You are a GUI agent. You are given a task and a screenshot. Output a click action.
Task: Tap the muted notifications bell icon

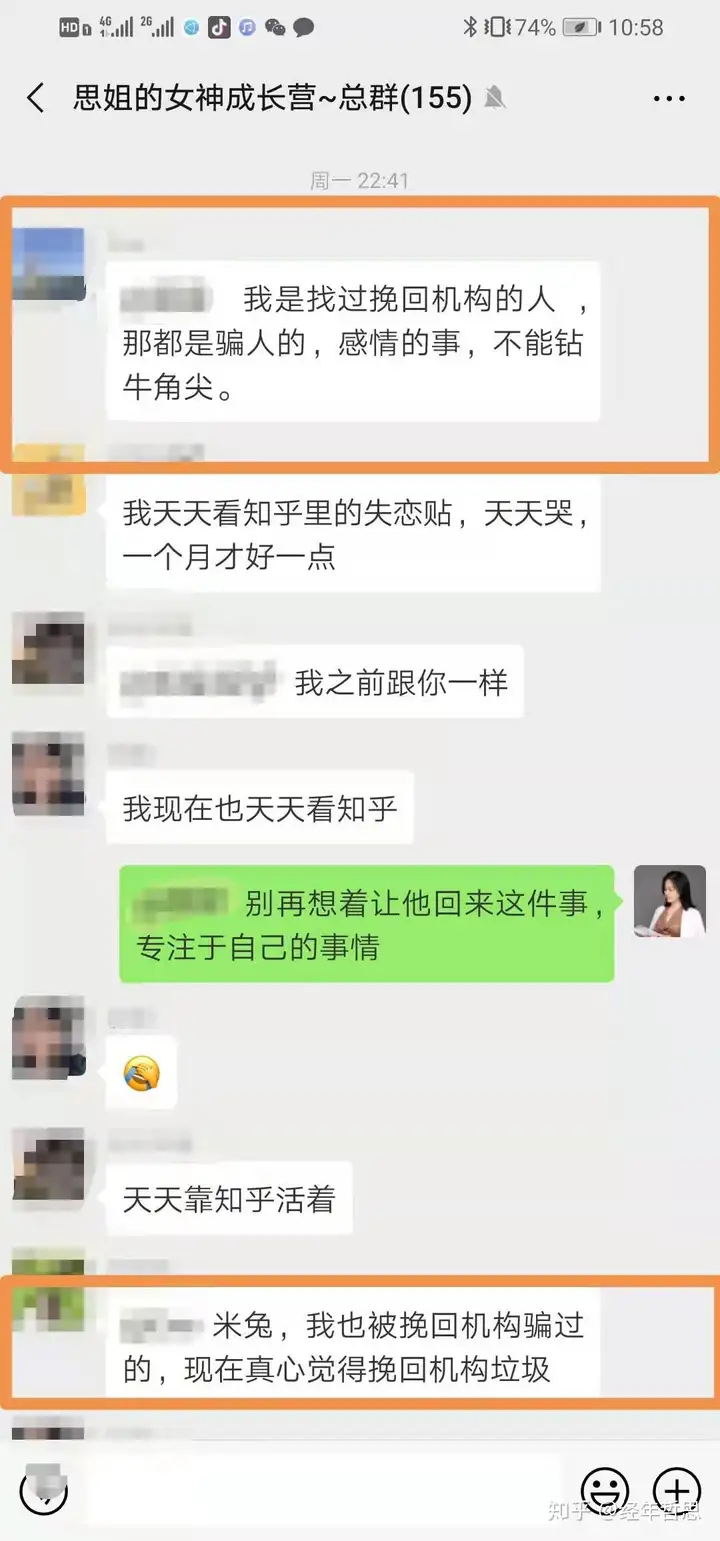pyautogui.click(x=494, y=98)
